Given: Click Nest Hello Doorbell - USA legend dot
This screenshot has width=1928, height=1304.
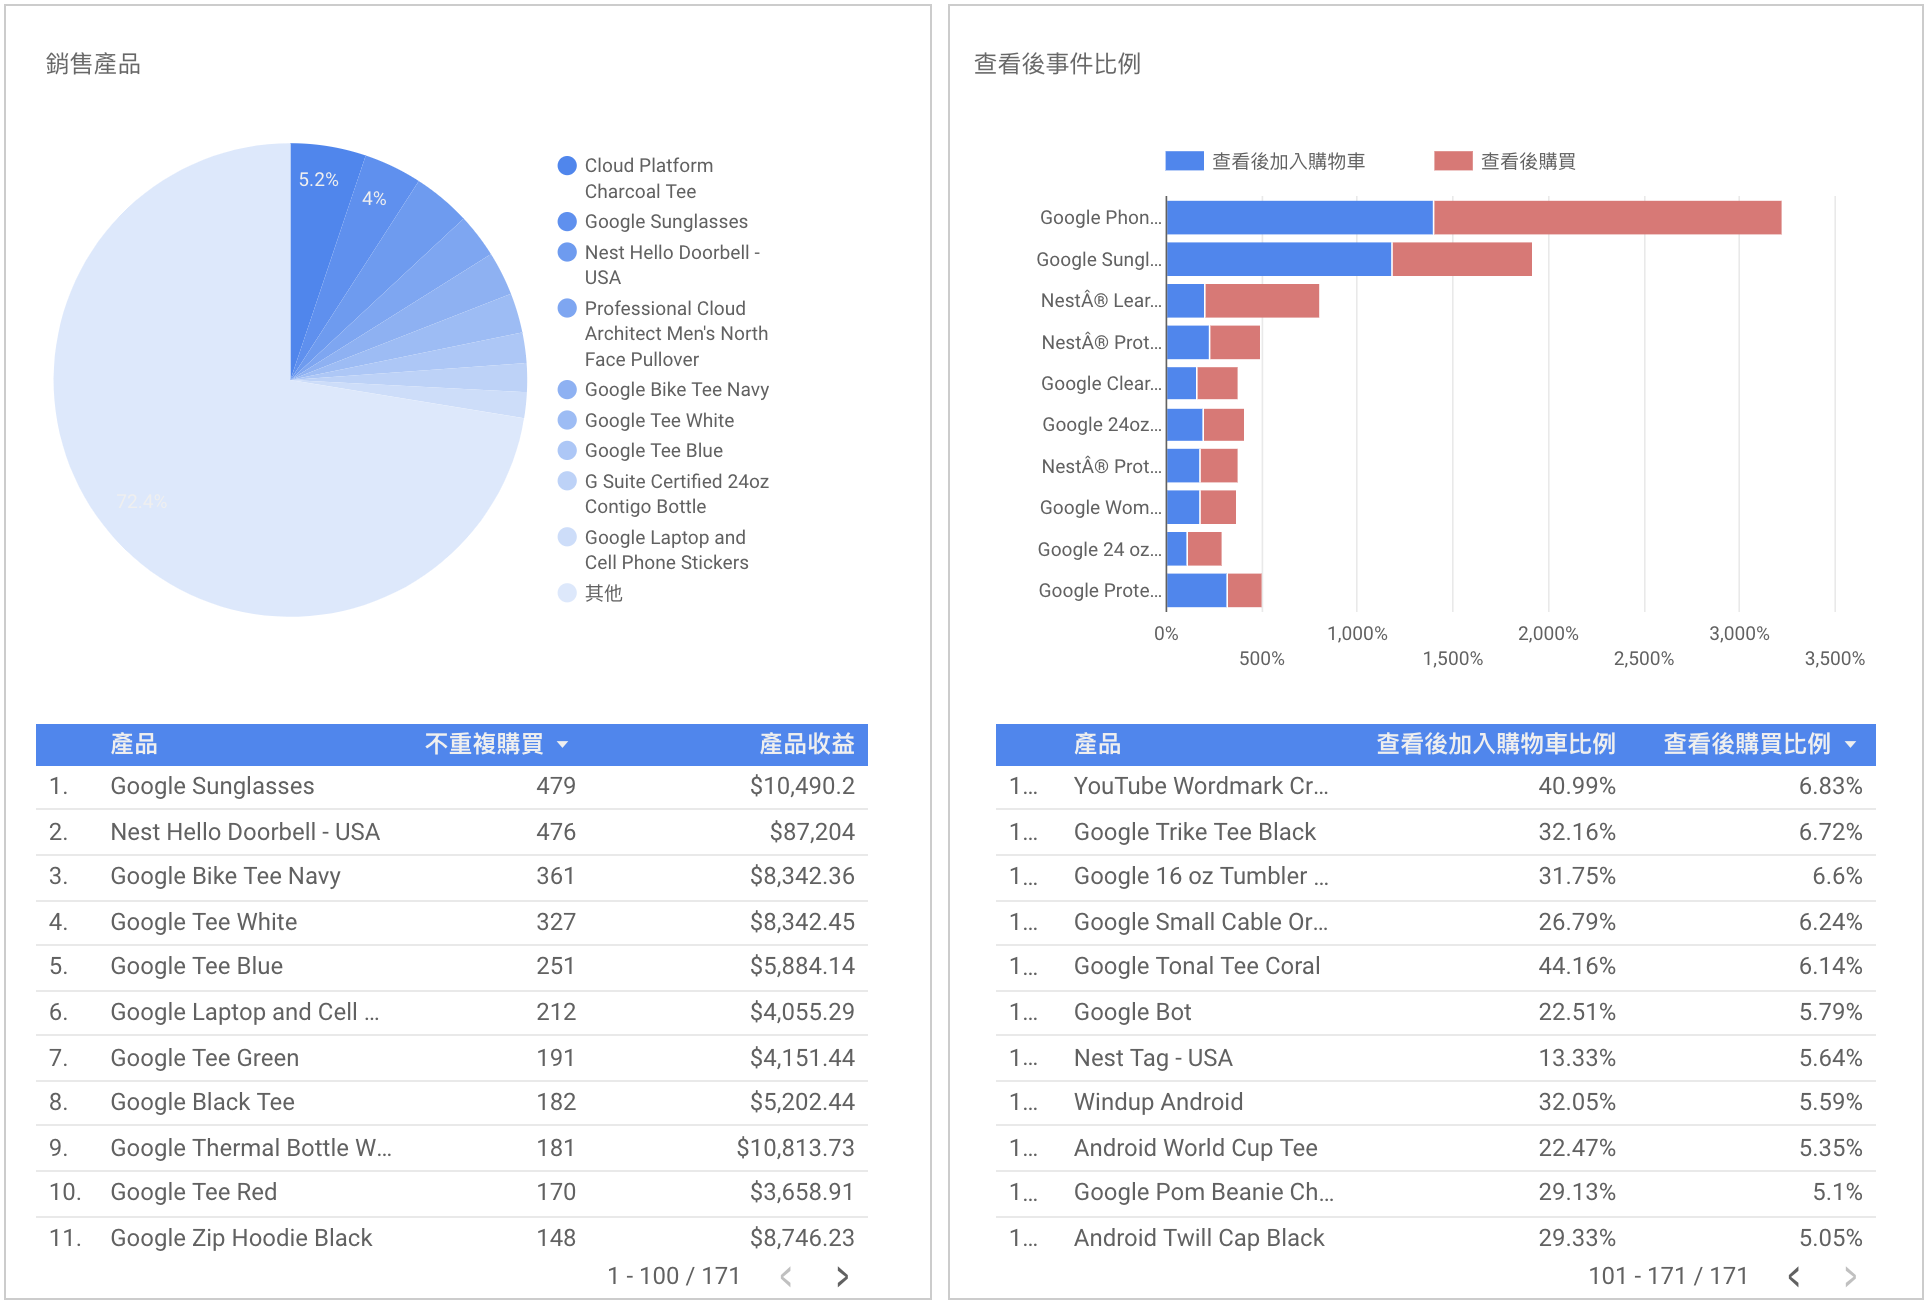Looking at the screenshot, I should (567, 252).
